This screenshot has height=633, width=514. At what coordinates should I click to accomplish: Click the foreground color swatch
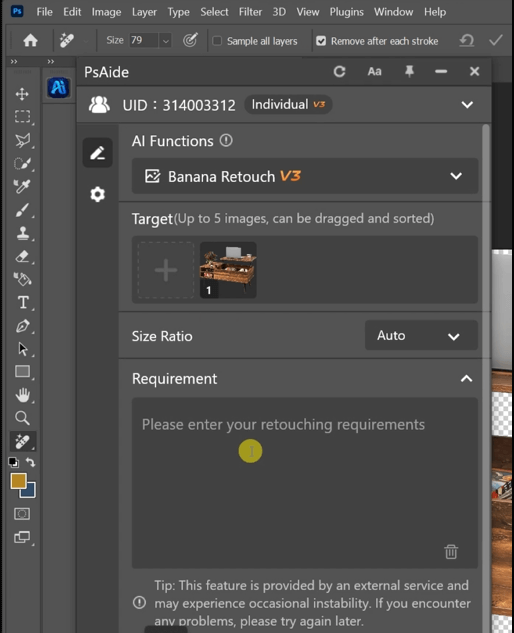(18, 481)
